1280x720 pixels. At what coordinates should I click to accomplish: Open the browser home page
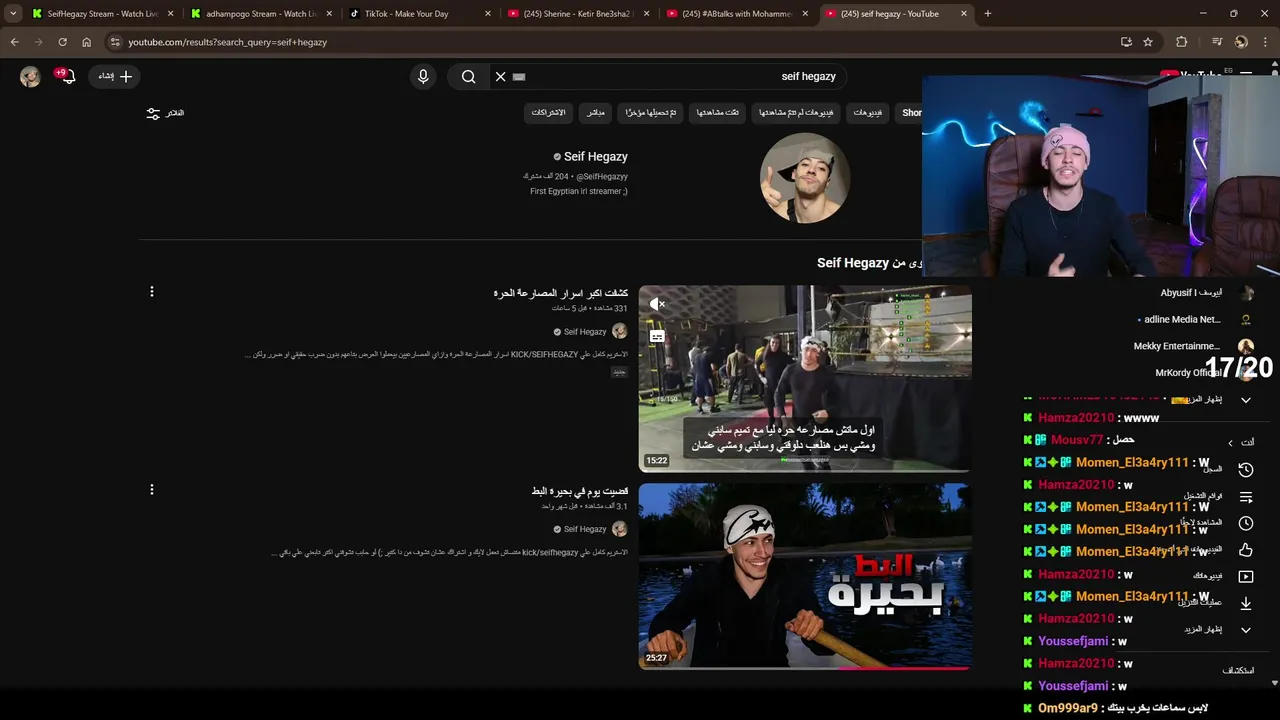click(x=86, y=42)
